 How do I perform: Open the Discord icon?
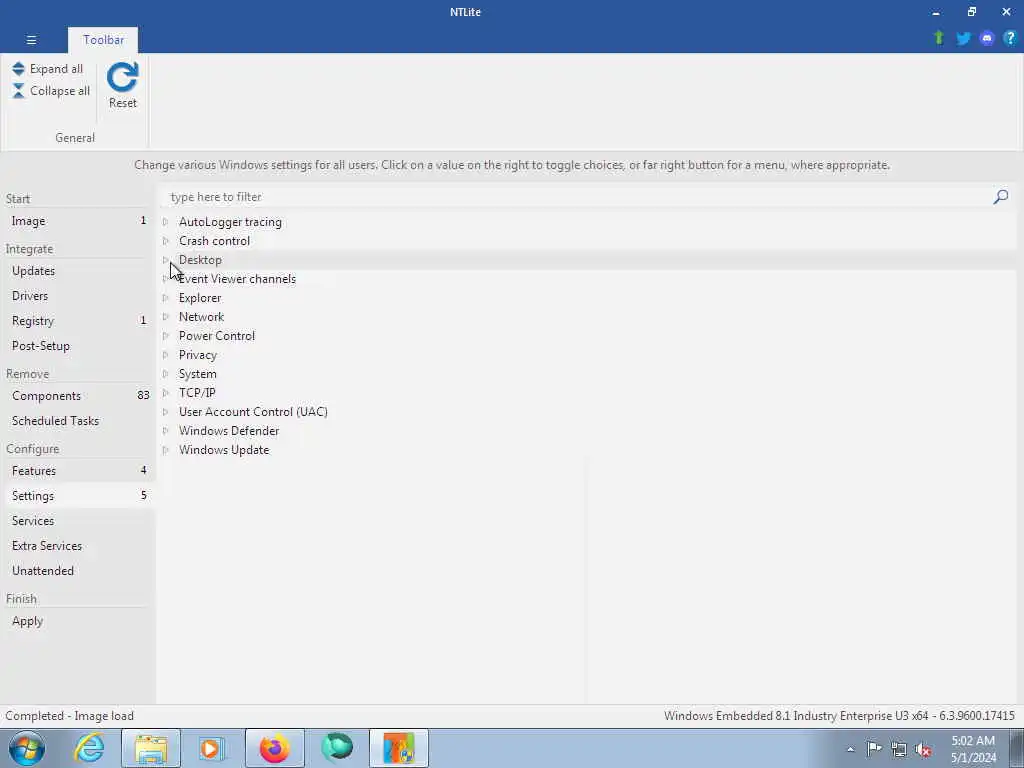click(987, 39)
